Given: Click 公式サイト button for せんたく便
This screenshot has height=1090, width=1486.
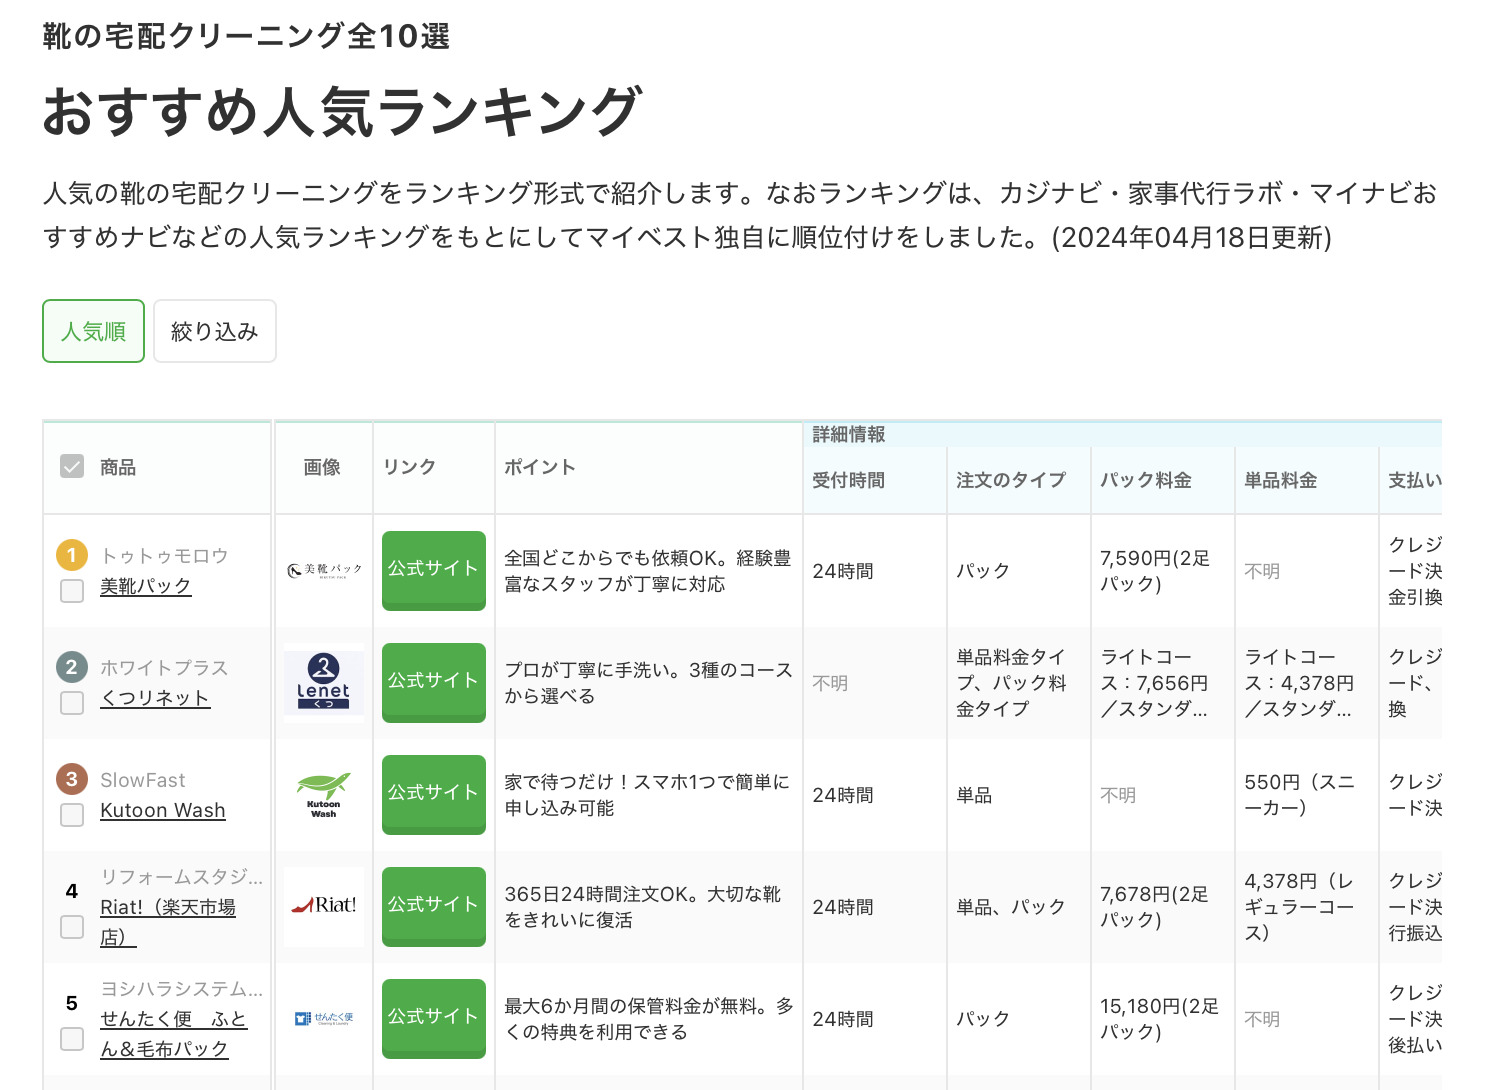Looking at the screenshot, I should coord(434,1018).
